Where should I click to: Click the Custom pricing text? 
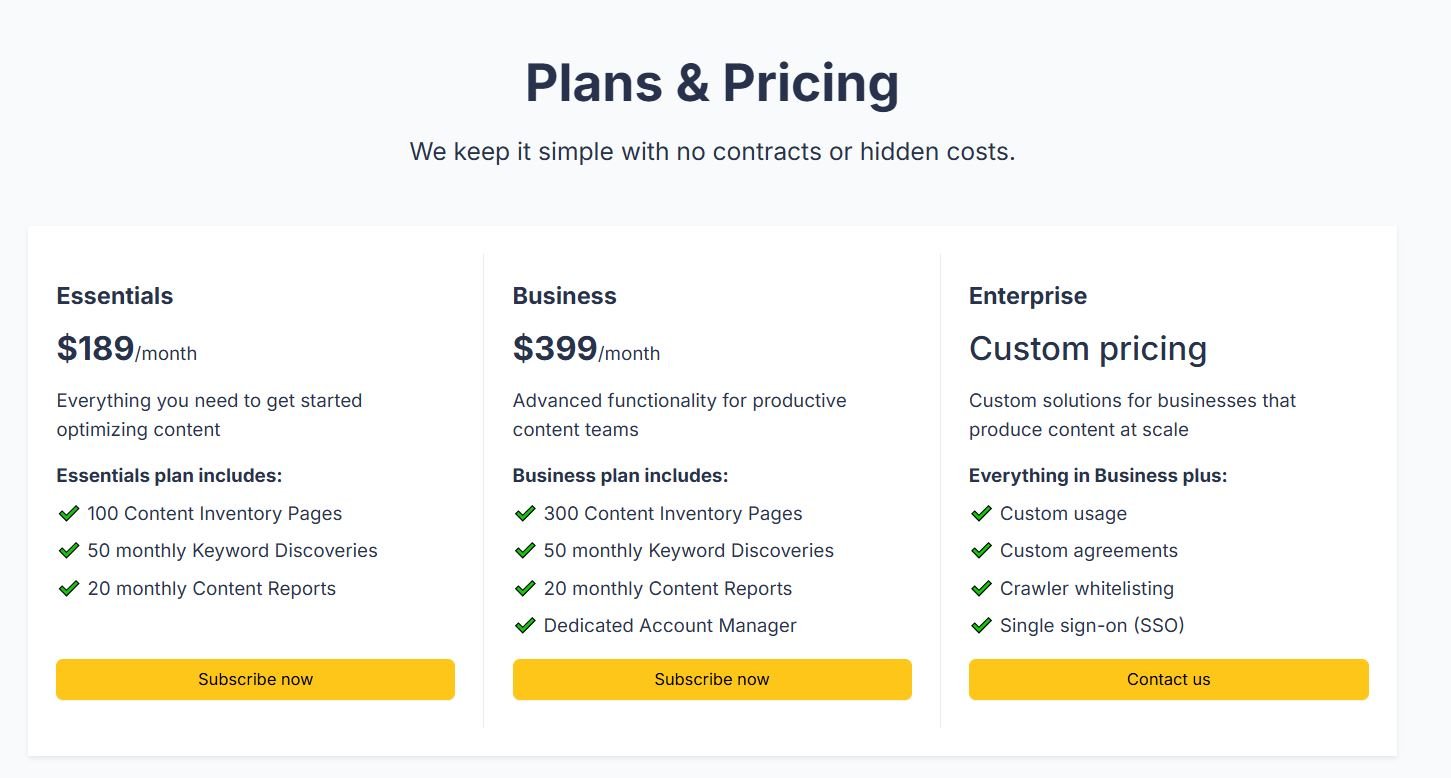1088,349
